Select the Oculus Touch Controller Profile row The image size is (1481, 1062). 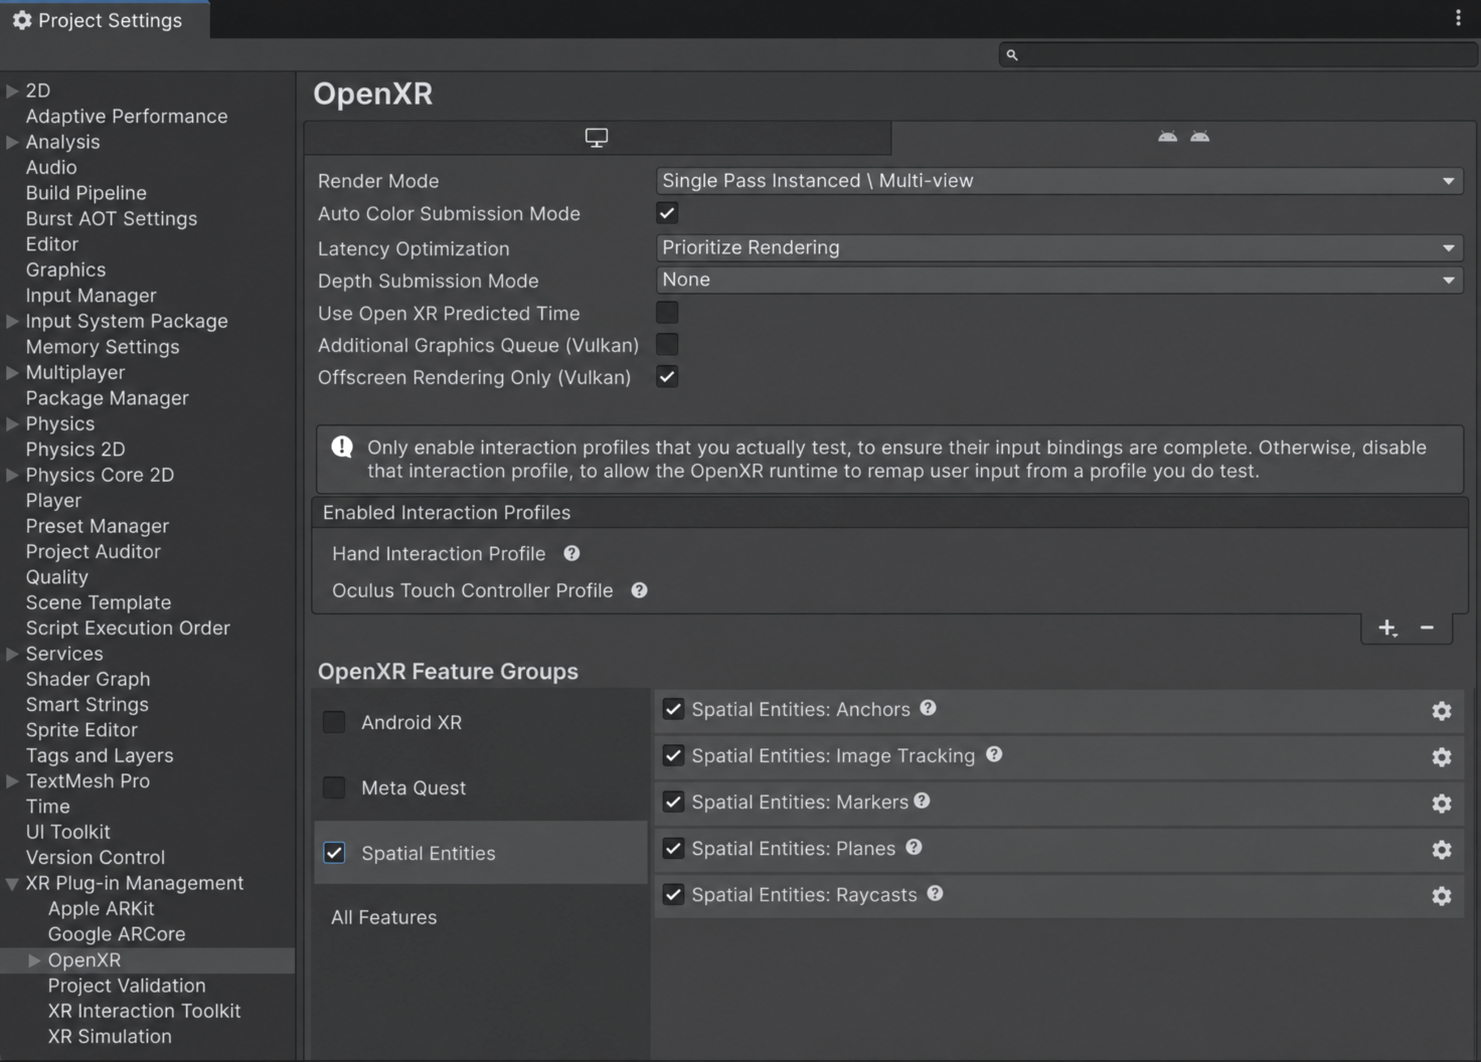889,591
